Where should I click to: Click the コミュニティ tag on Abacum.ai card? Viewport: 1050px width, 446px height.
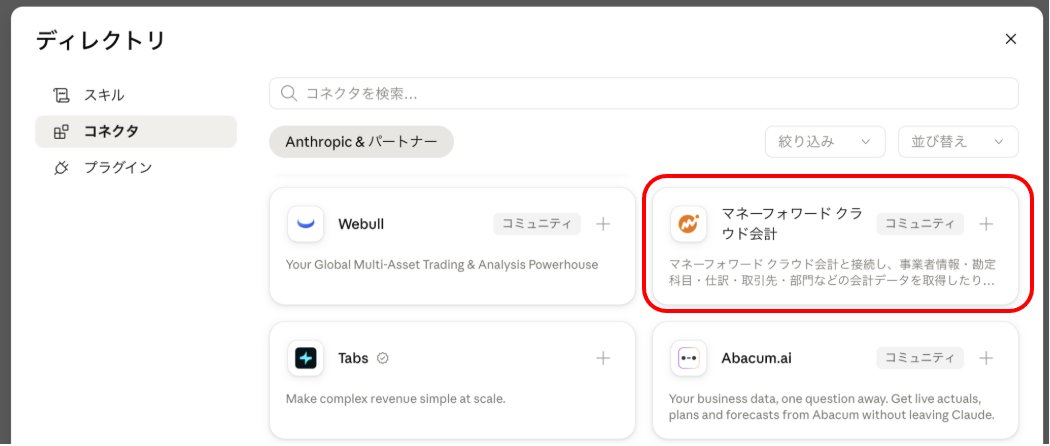(920, 358)
